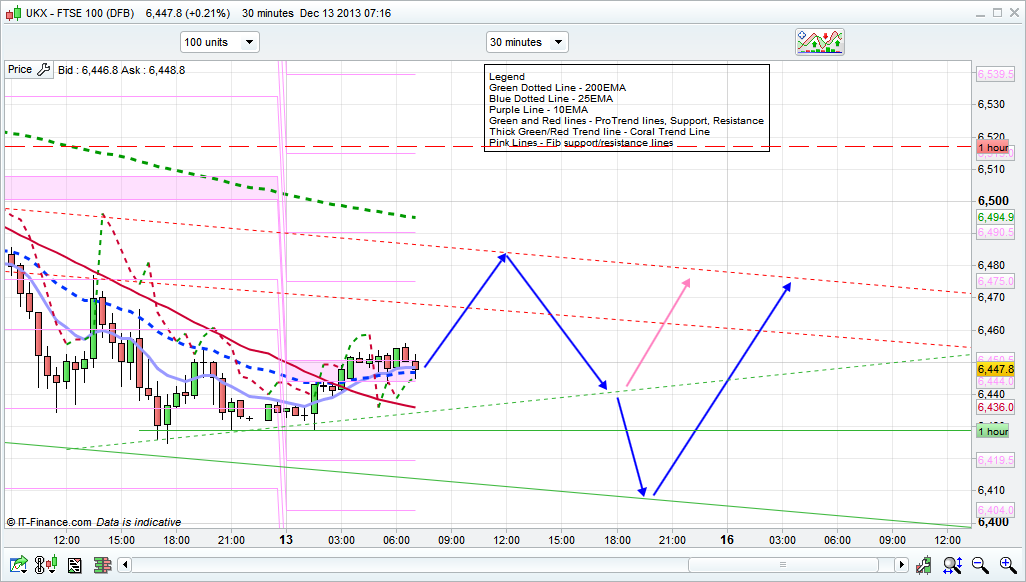Open the 100 units dropdown
Image resolution: width=1026 pixels, height=582 pixels.
click(x=219, y=42)
